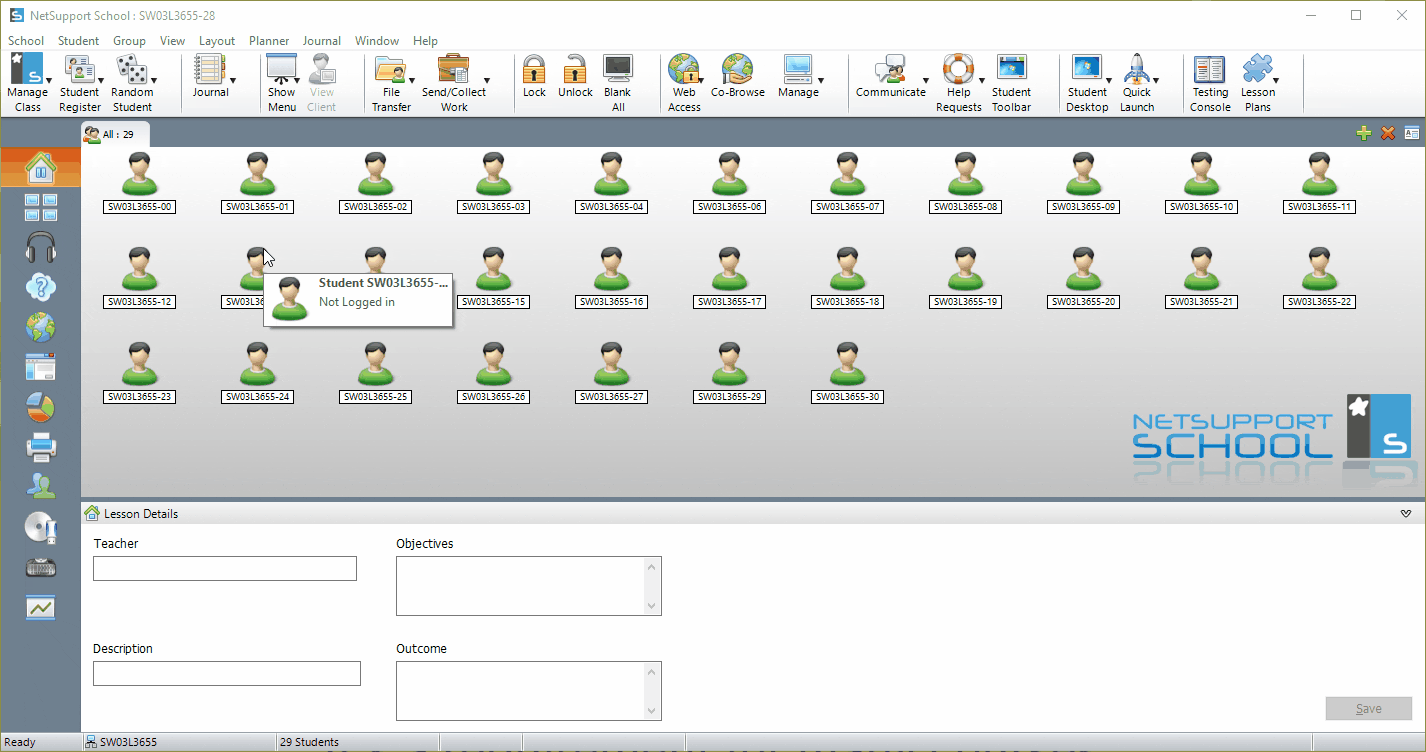Open File Transfer tool
Screen dimensions: 1426x752
[x=391, y=69]
